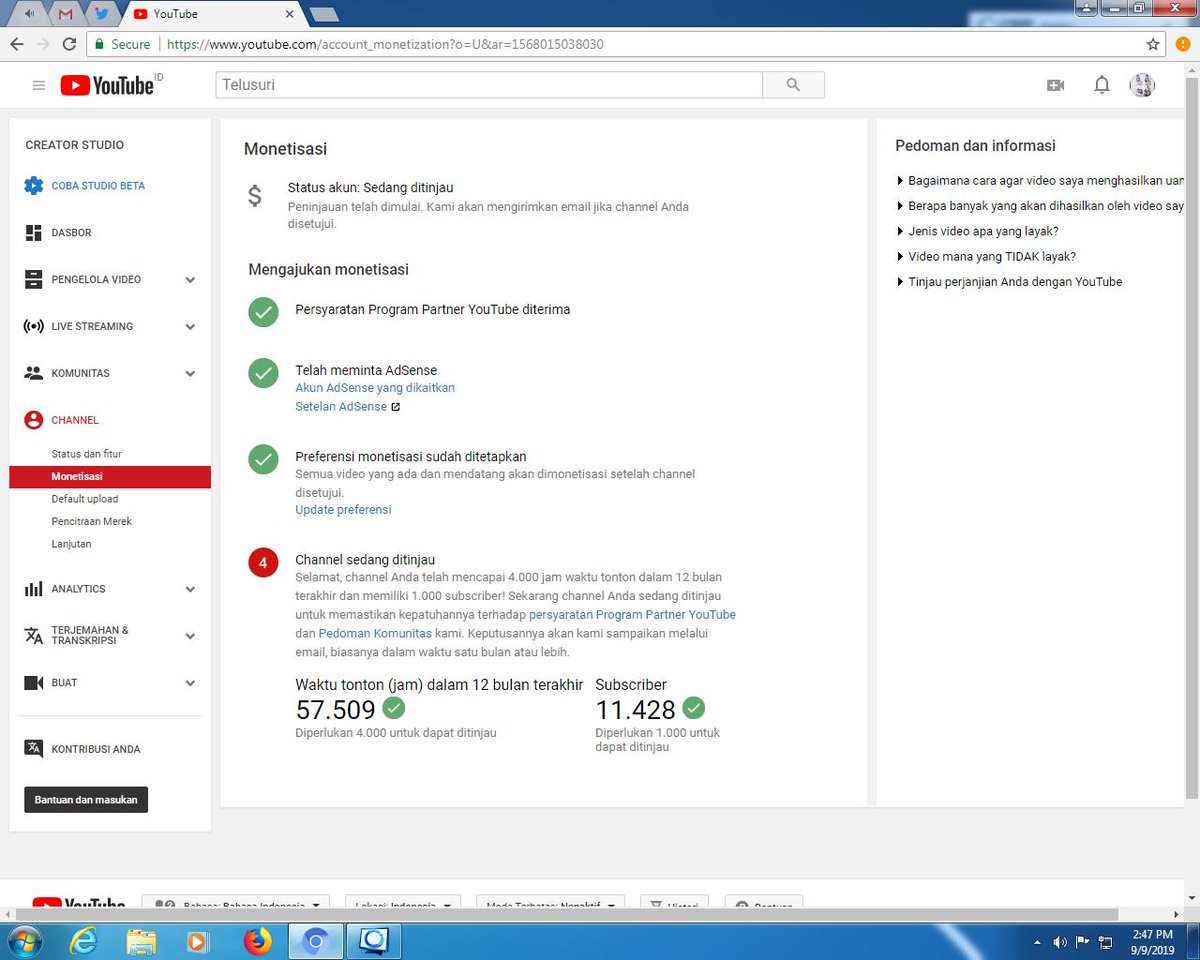The height and width of the screenshot is (960, 1200).
Task: Click the Channel person icon
Action: pyautogui.click(x=34, y=420)
